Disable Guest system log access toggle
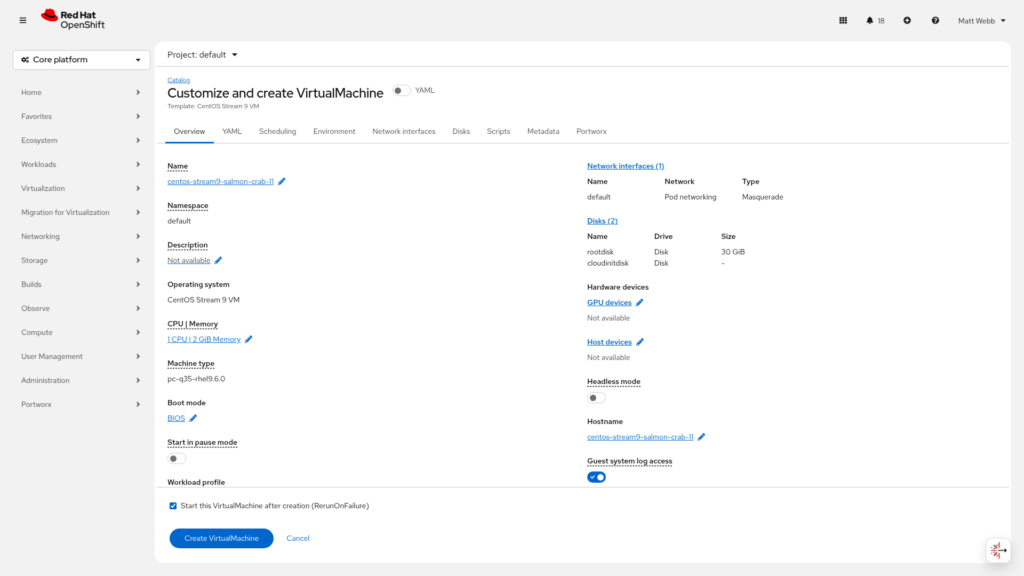This screenshot has width=1024, height=576. pyautogui.click(x=596, y=477)
